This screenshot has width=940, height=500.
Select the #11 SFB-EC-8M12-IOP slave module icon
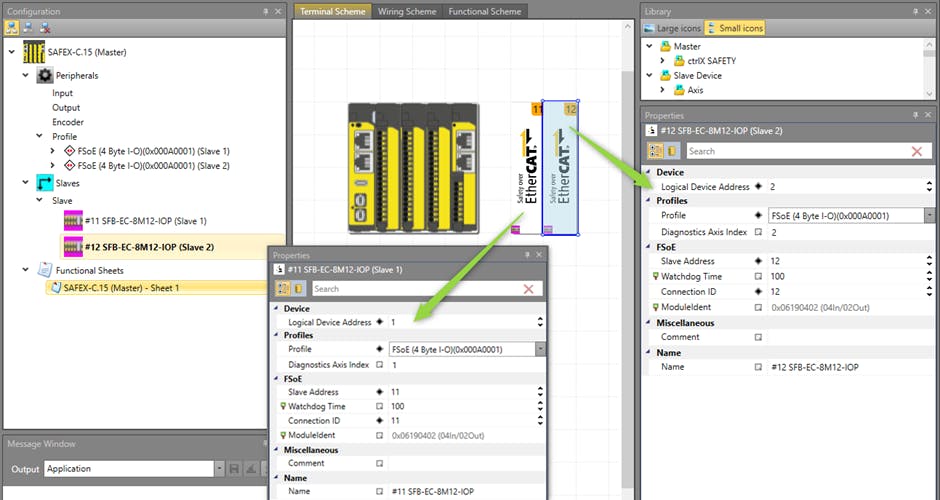[x=72, y=221]
